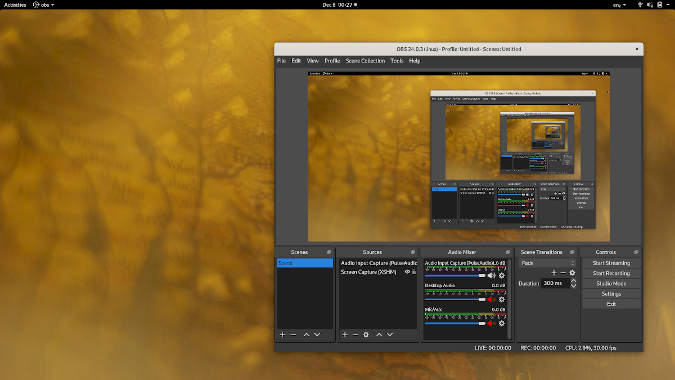
Task: Undock the Sources panel
Action: pyautogui.click(x=412, y=252)
